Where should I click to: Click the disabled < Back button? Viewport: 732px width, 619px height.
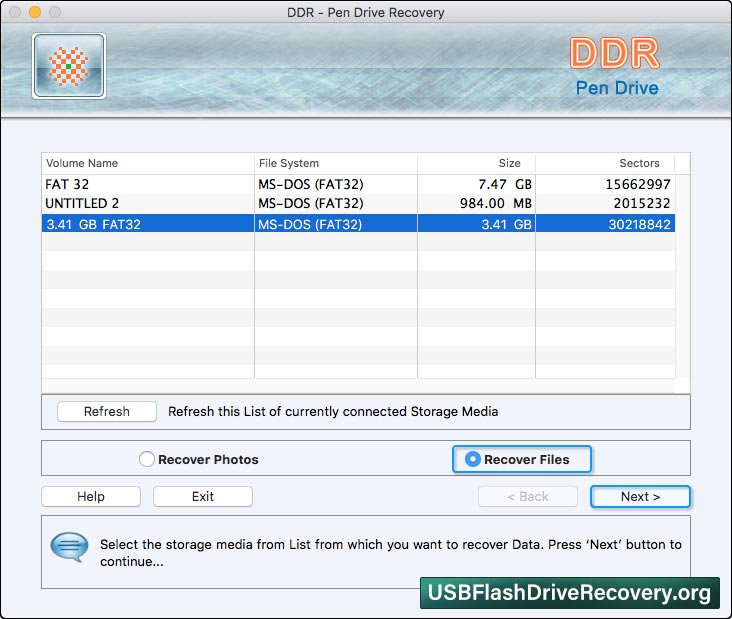coord(528,496)
